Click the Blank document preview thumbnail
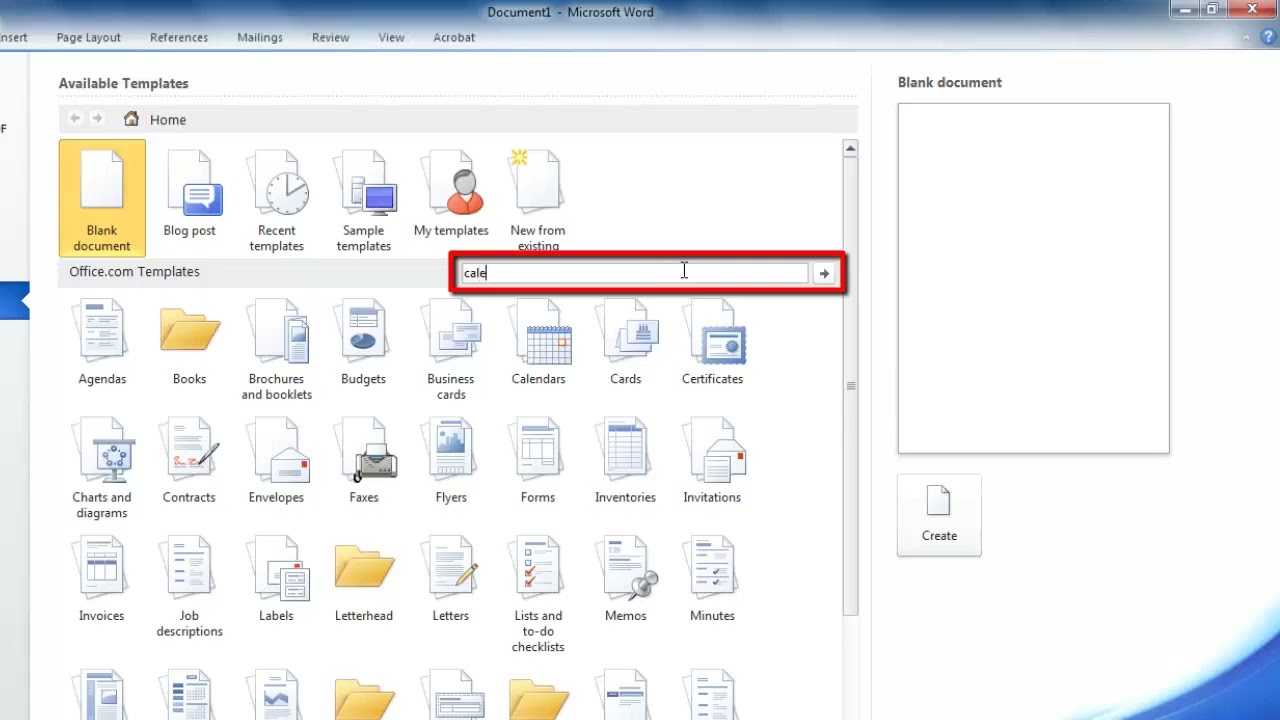1280x720 pixels. click(1033, 278)
